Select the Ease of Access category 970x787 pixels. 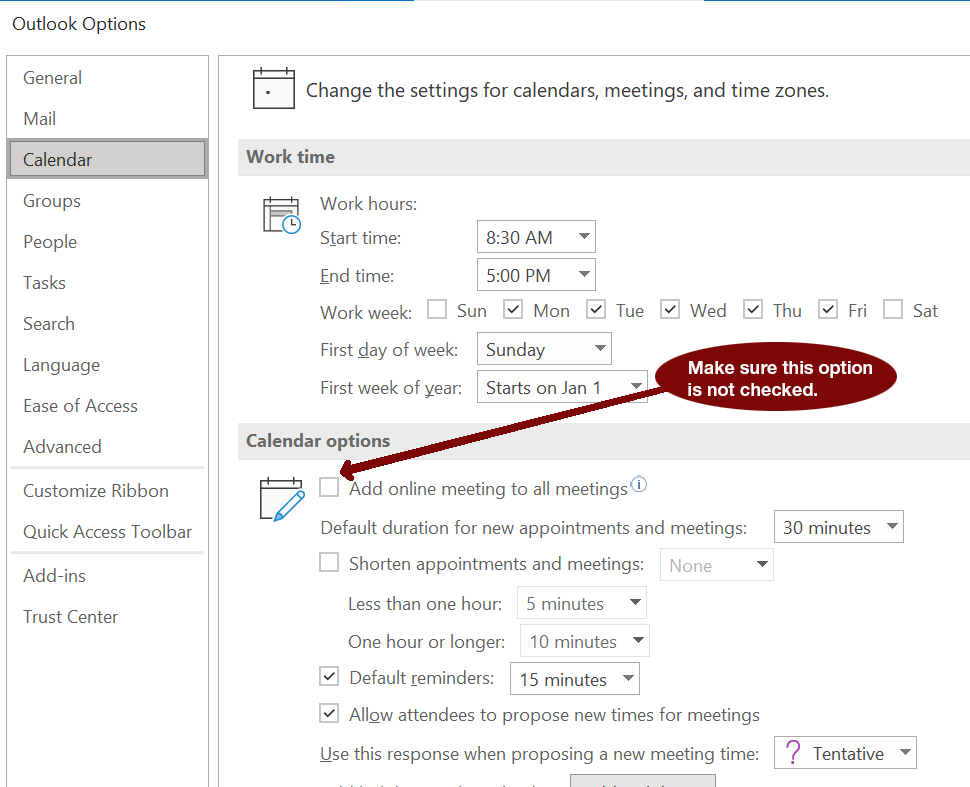point(108,406)
